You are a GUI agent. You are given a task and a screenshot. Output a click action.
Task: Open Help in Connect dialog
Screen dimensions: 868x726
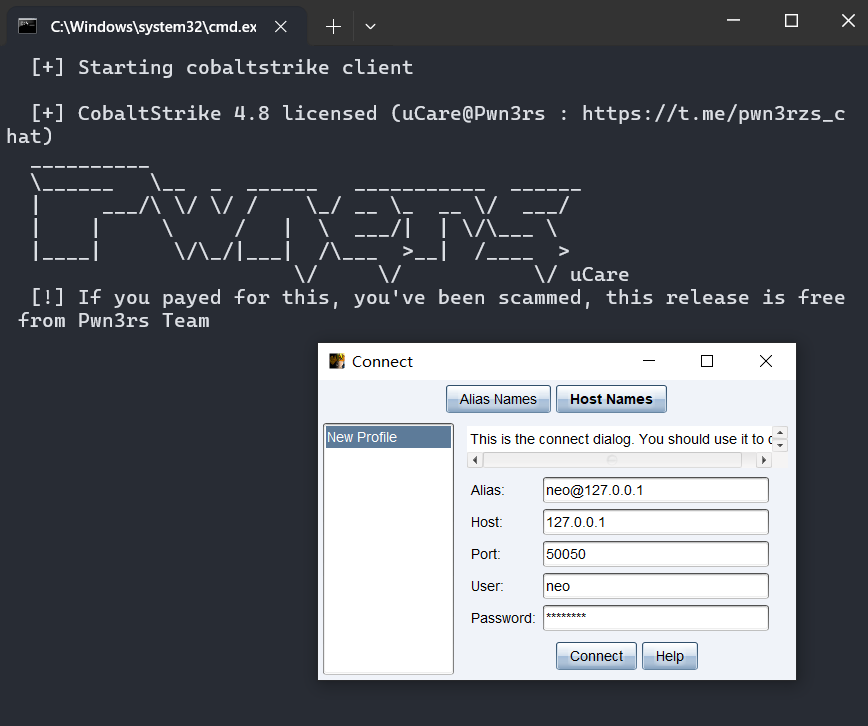(x=669, y=656)
